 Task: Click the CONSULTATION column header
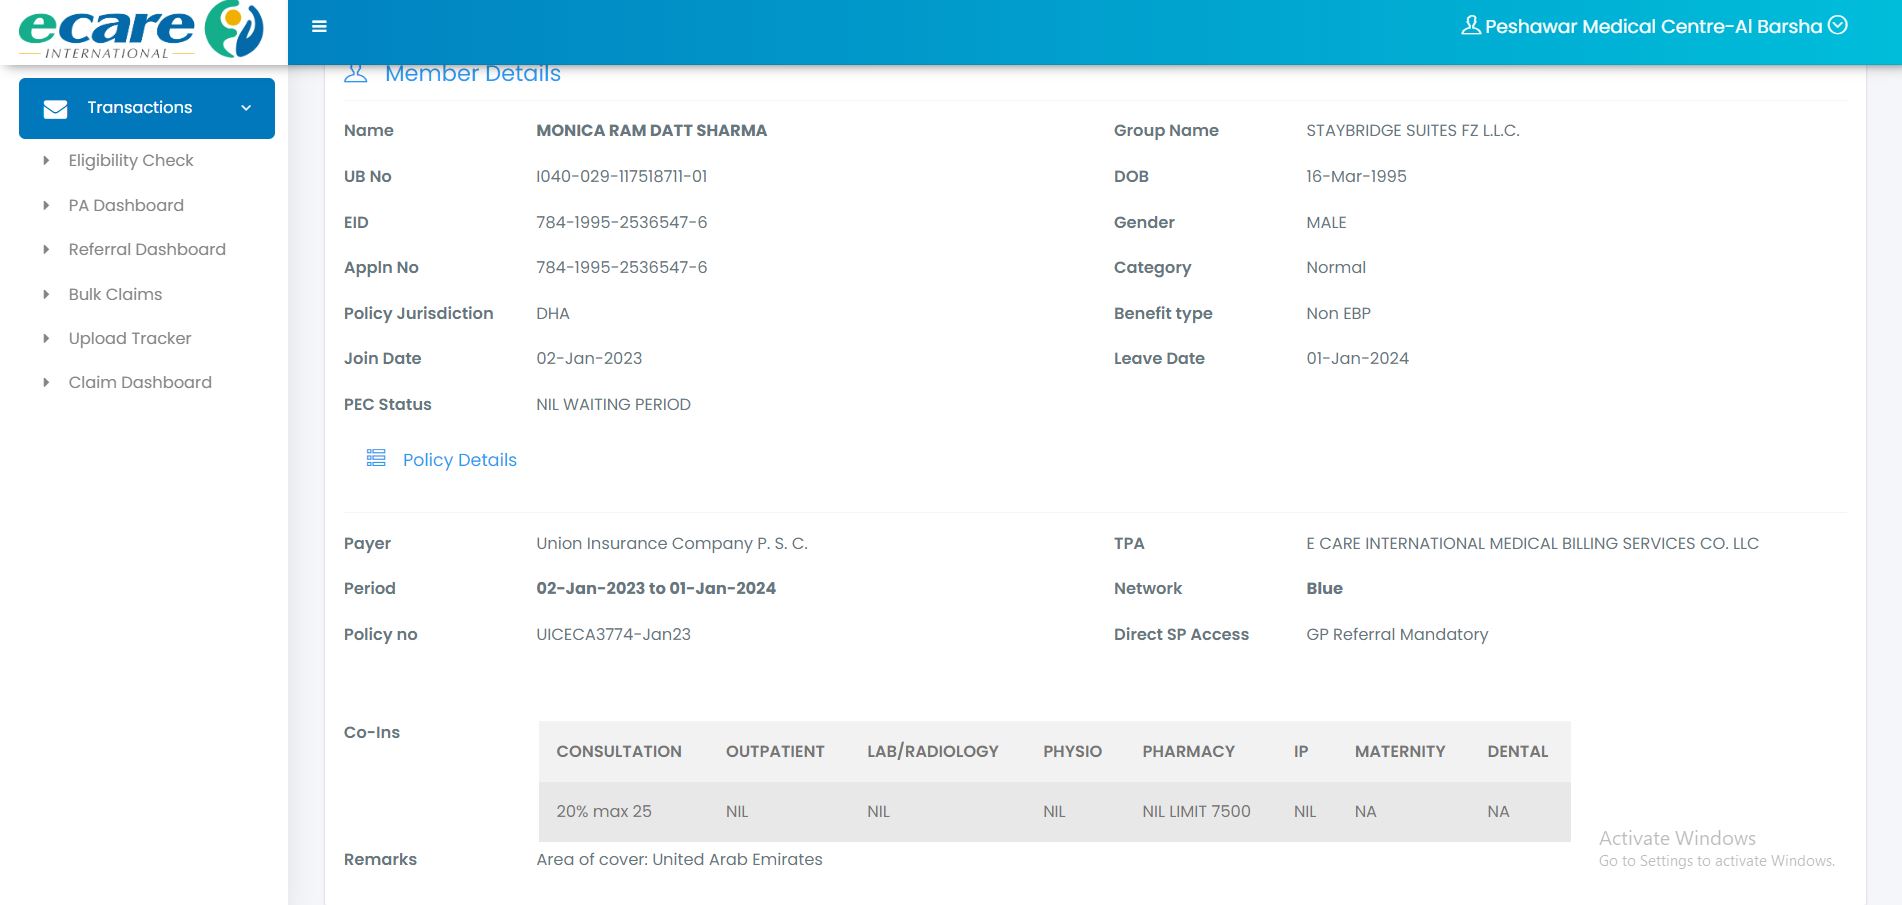coord(618,752)
